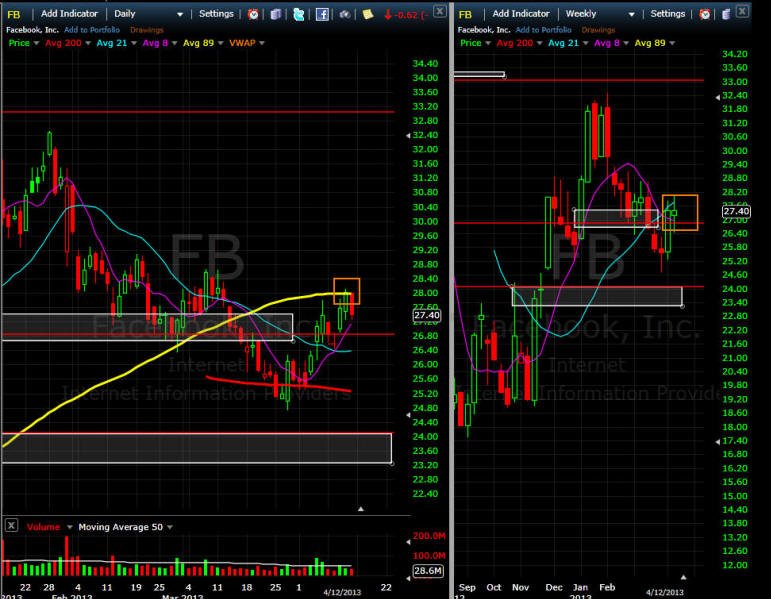
Task: Click Add to Portfolio link on Daily chart
Action: 92,30
